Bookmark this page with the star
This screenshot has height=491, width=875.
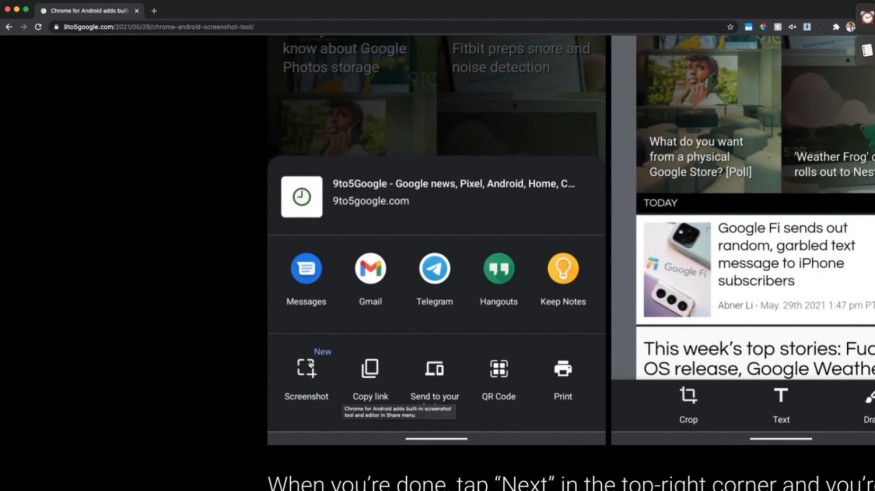730,27
